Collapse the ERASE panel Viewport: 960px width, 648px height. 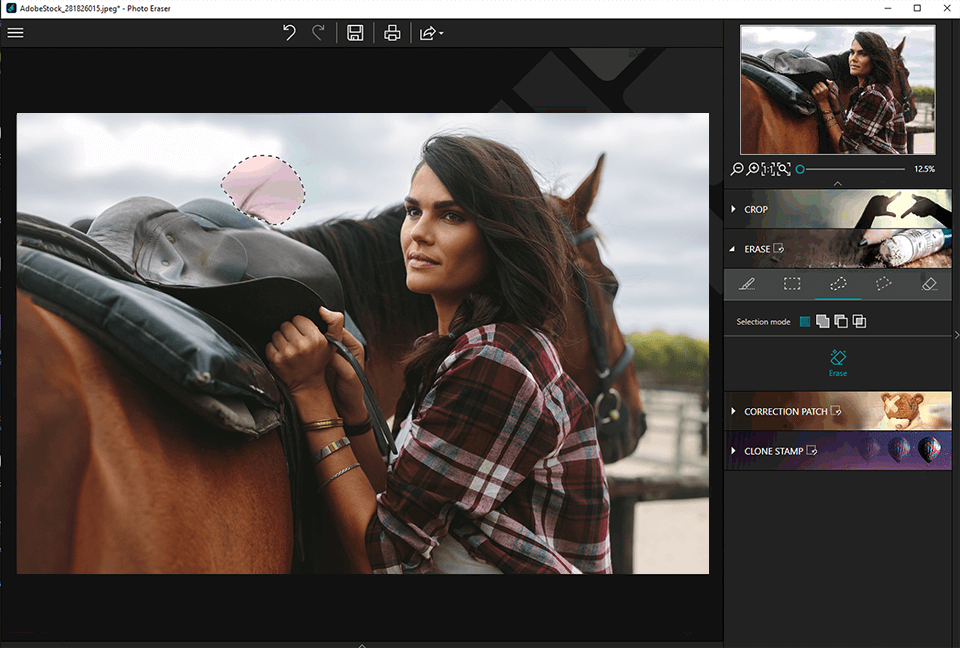click(x=757, y=249)
